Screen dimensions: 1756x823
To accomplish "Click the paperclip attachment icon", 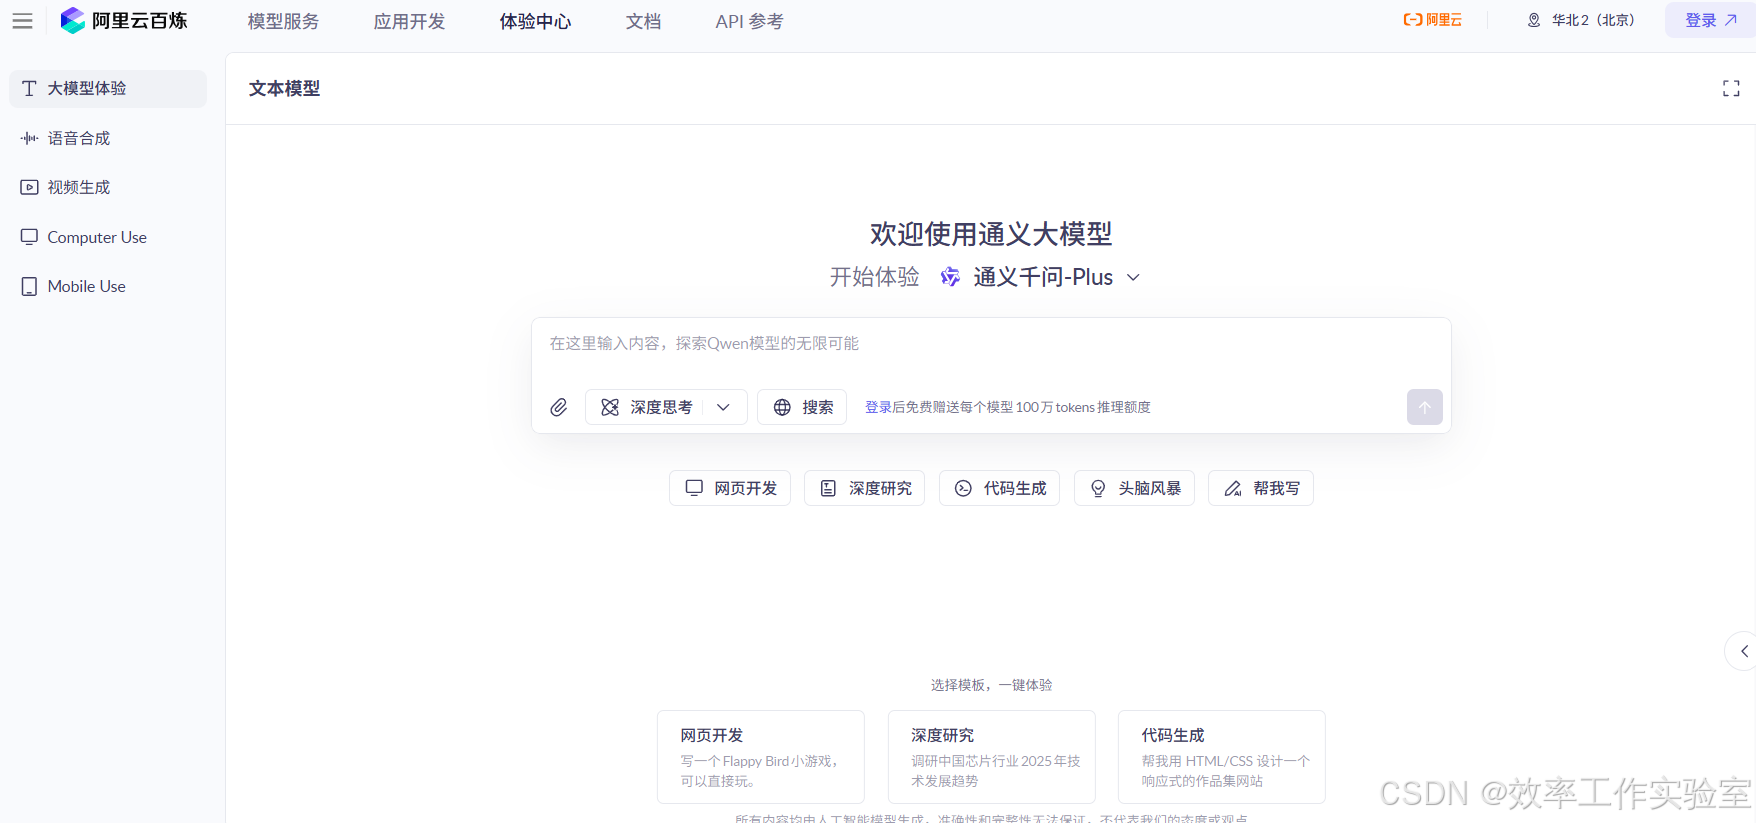I will [559, 407].
